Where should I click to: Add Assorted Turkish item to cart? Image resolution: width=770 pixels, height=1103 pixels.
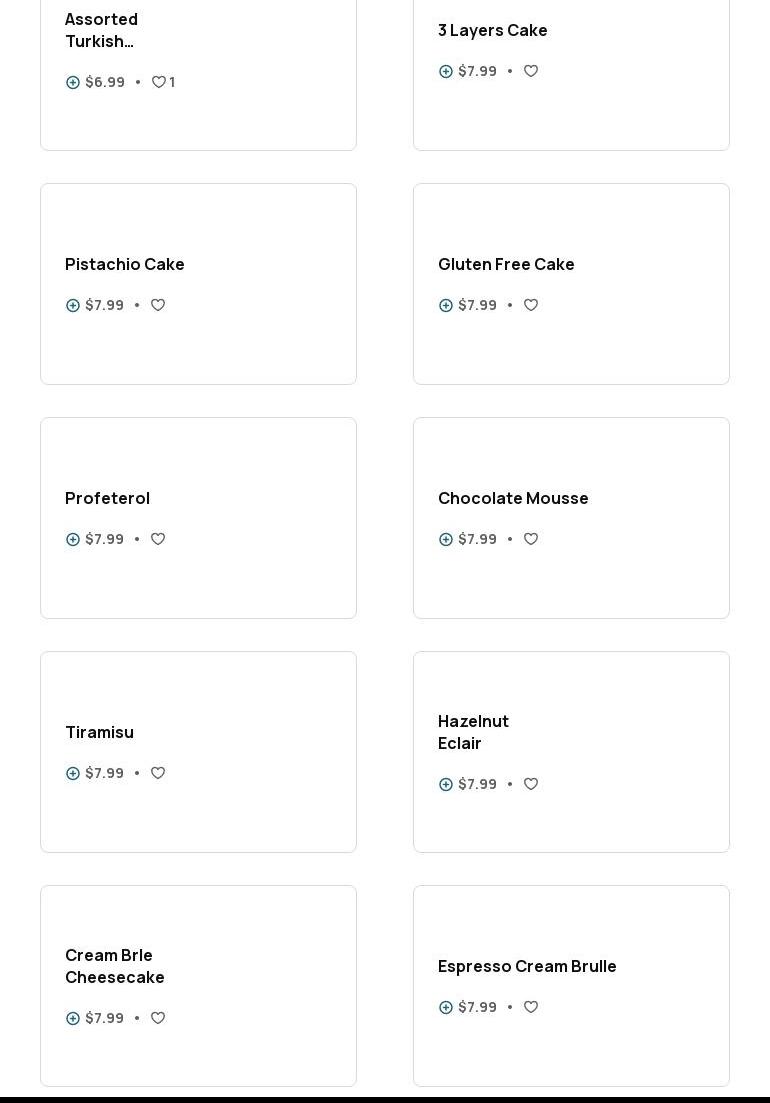[73, 83]
